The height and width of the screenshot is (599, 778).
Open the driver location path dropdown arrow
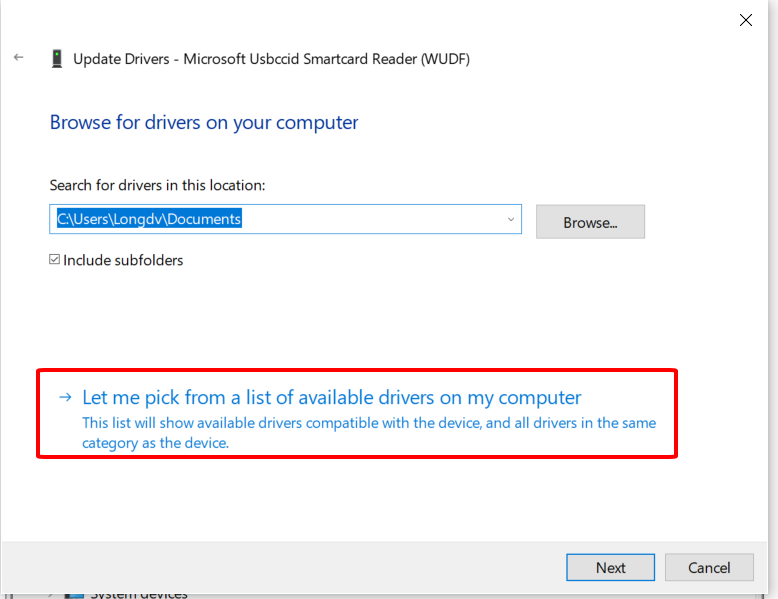[x=511, y=219]
